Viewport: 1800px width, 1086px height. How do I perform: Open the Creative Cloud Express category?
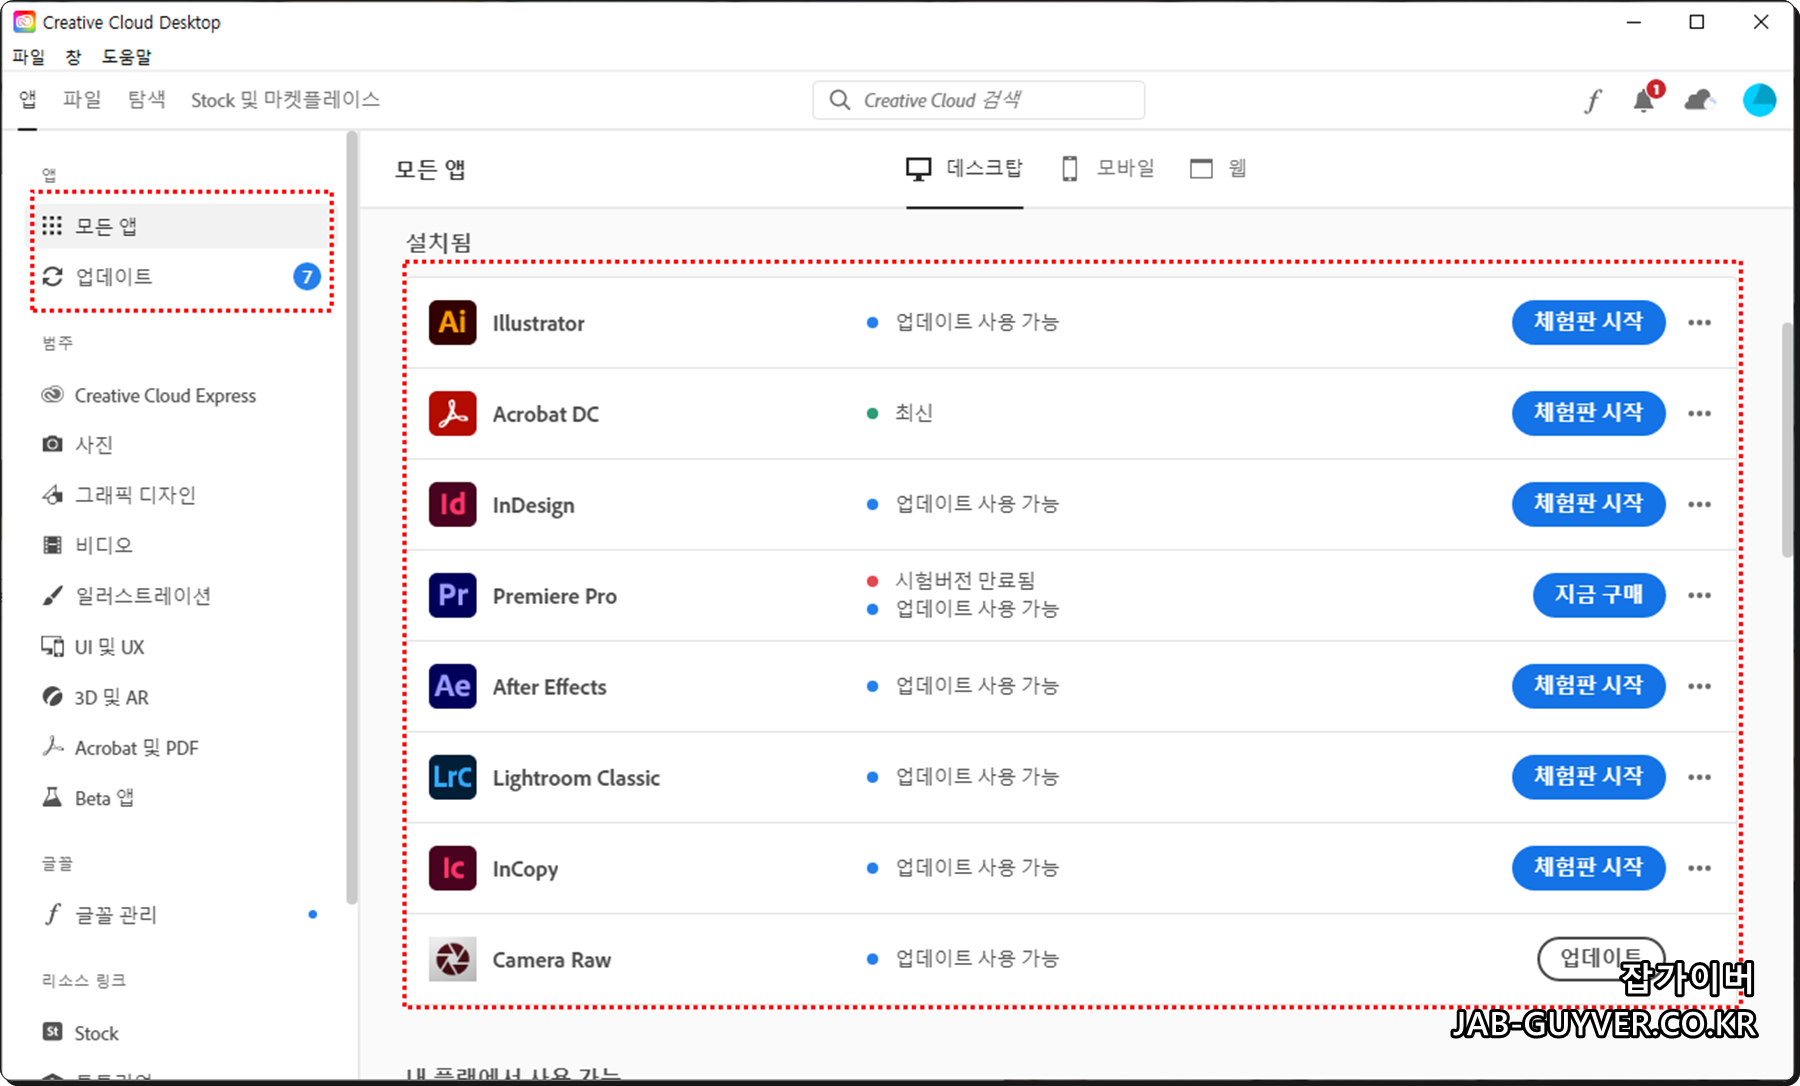(149, 396)
